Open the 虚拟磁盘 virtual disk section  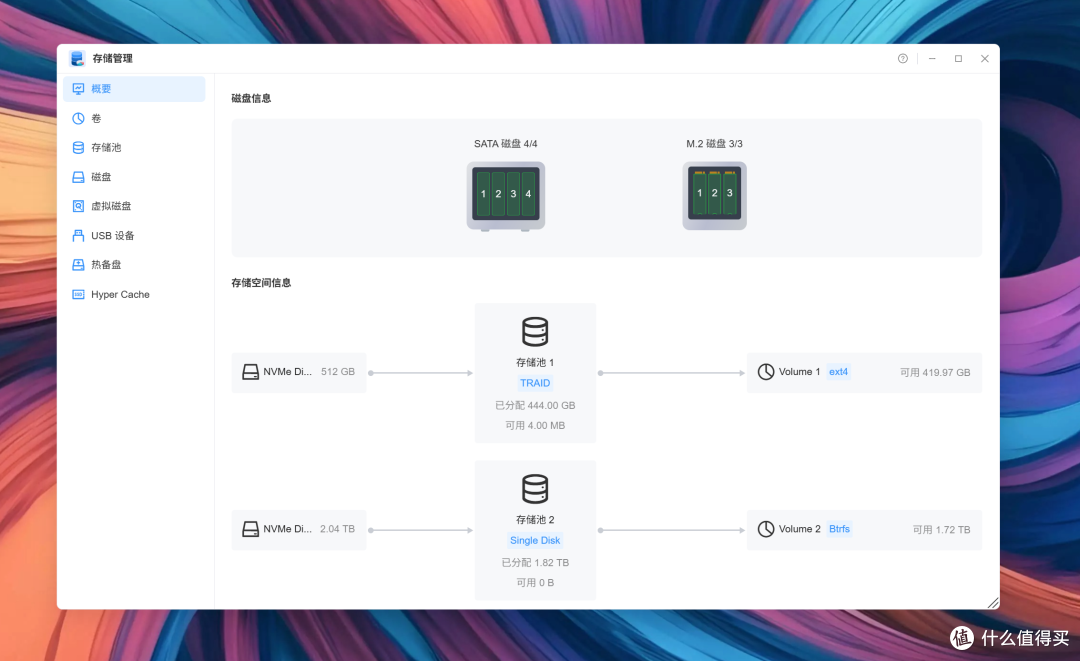coord(134,206)
